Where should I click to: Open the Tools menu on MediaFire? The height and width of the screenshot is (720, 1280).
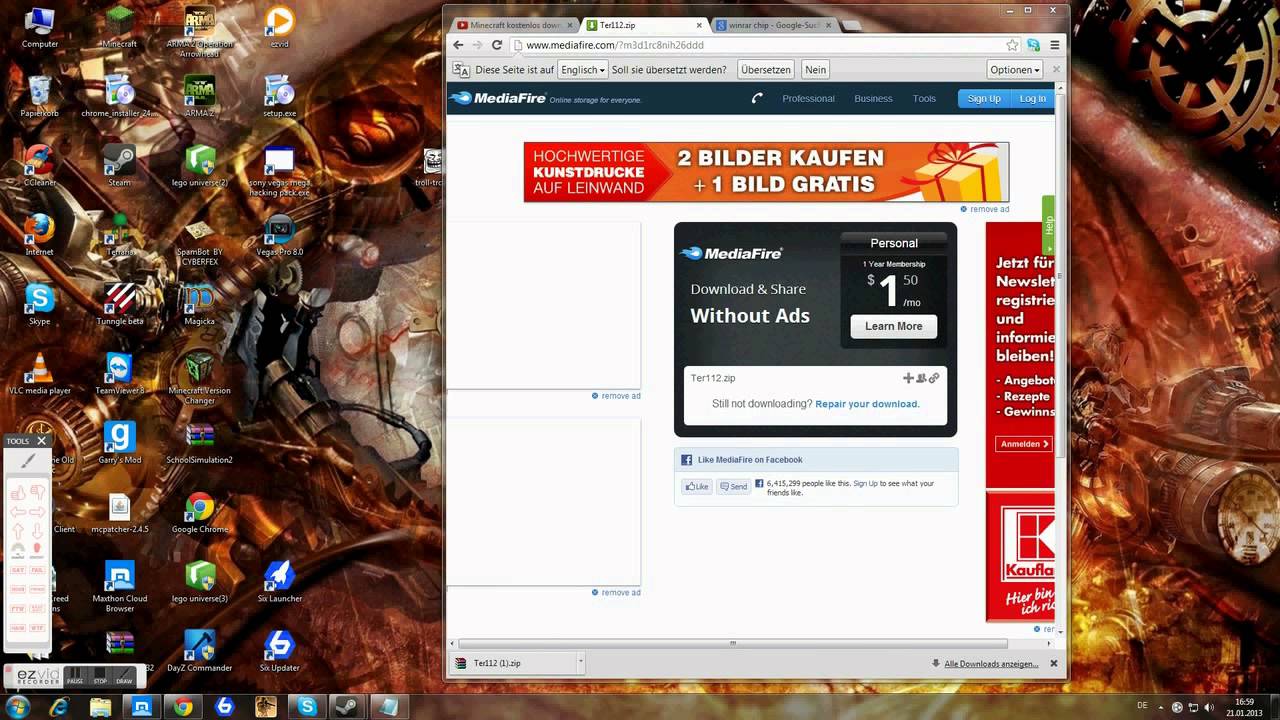[x=924, y=98]
